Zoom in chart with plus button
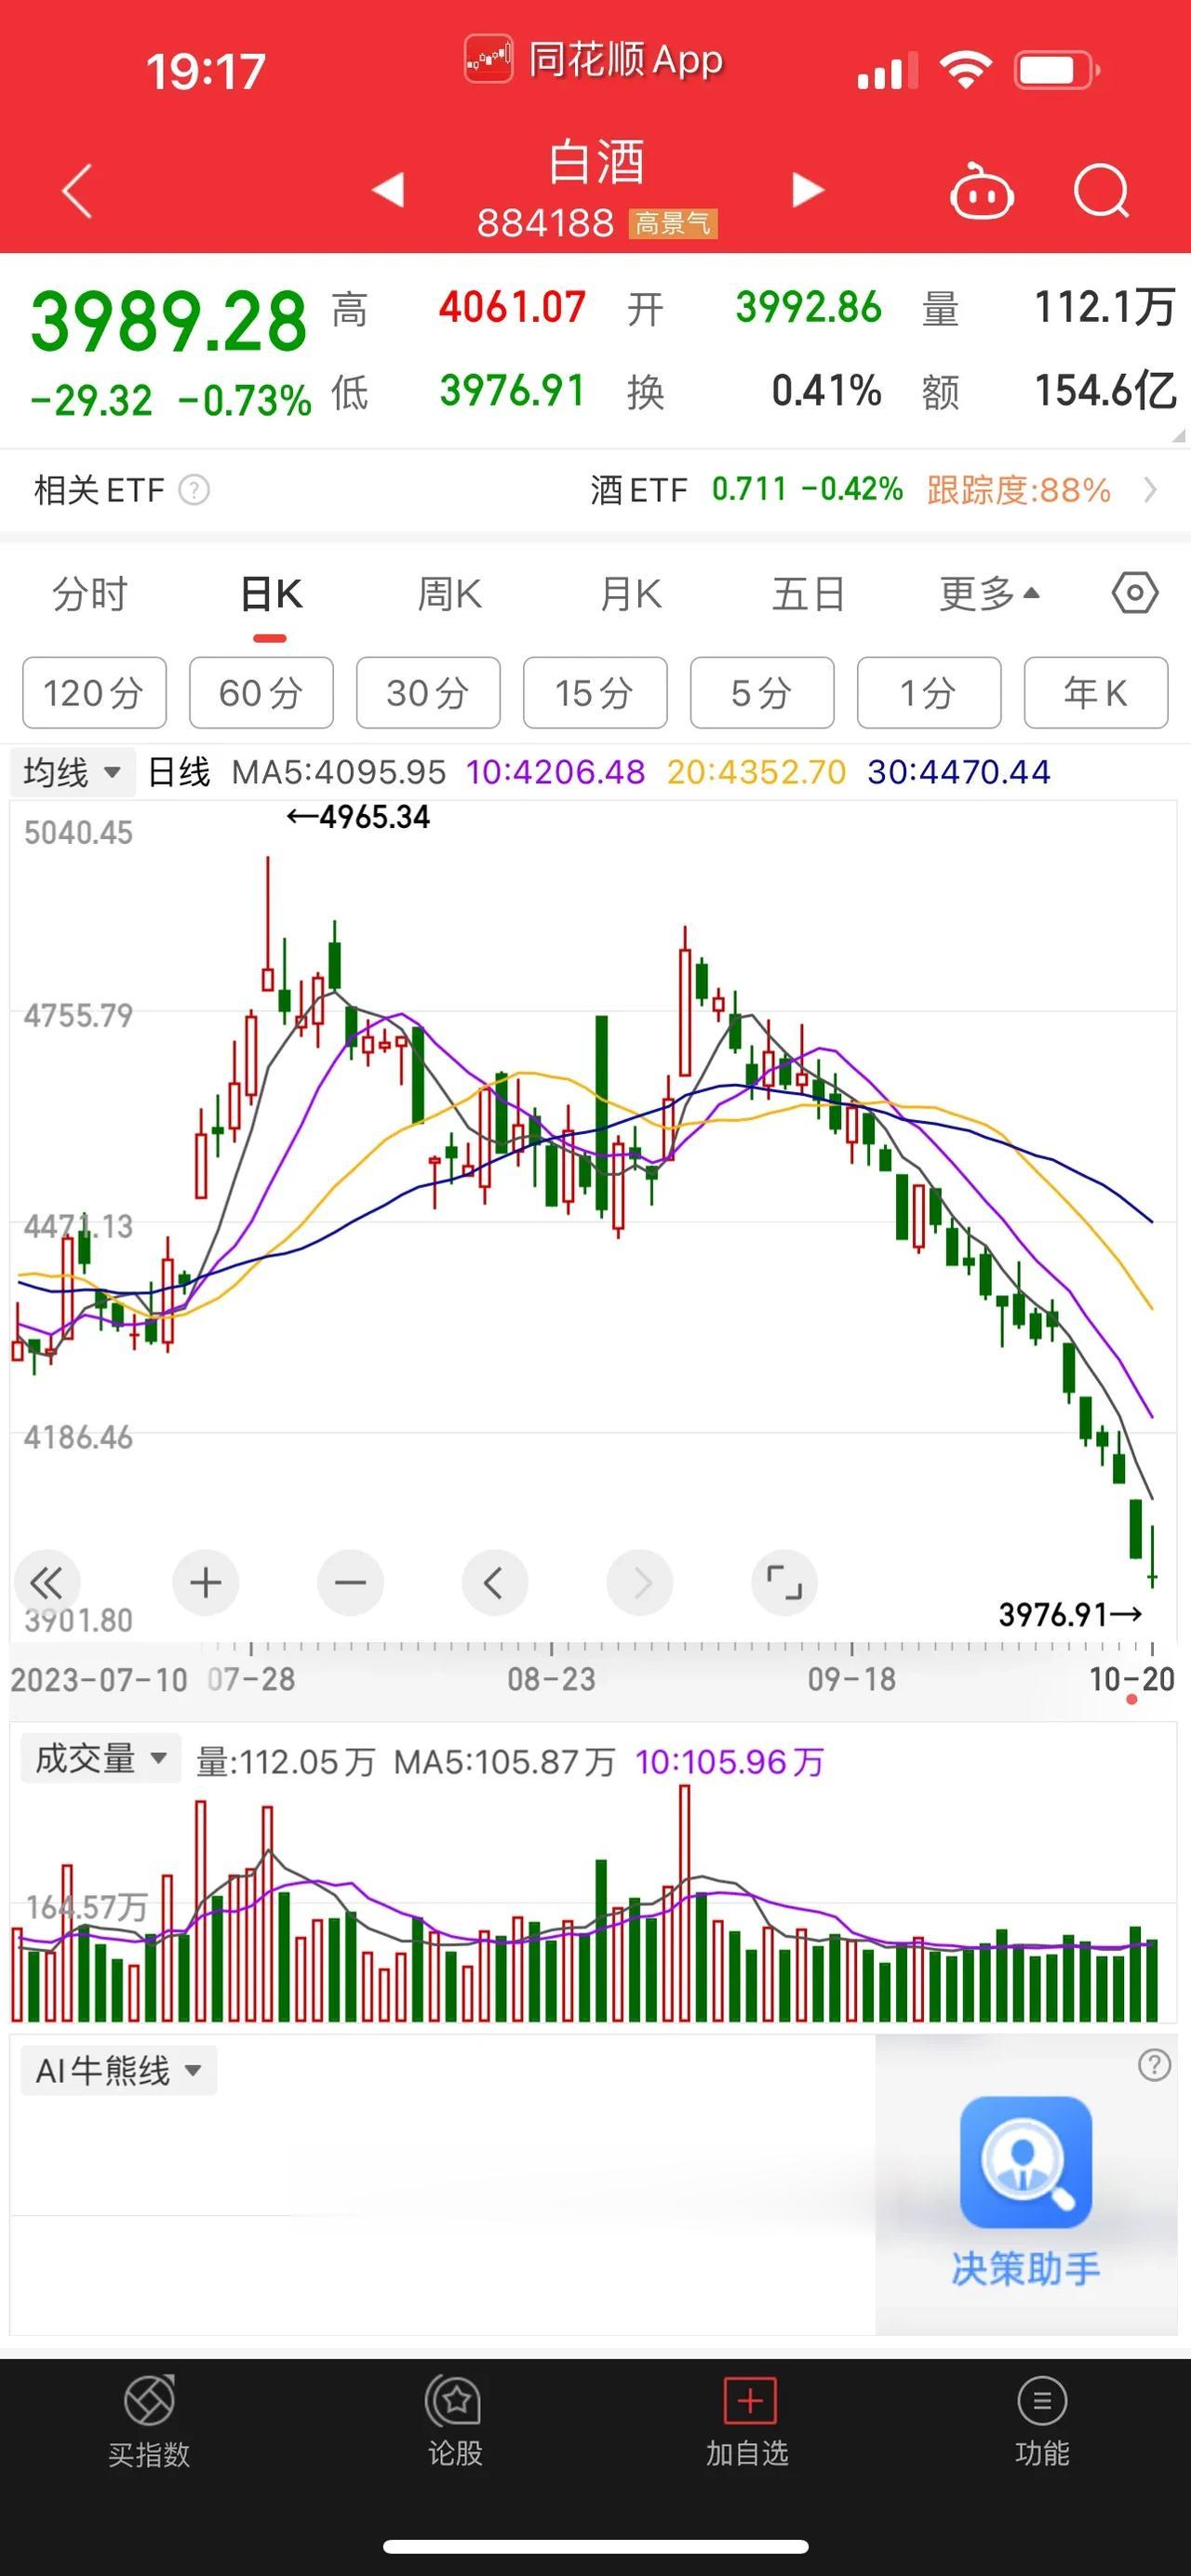Image resolution: width=1191 pixels, height=2576 pixels. (206, 1582)
